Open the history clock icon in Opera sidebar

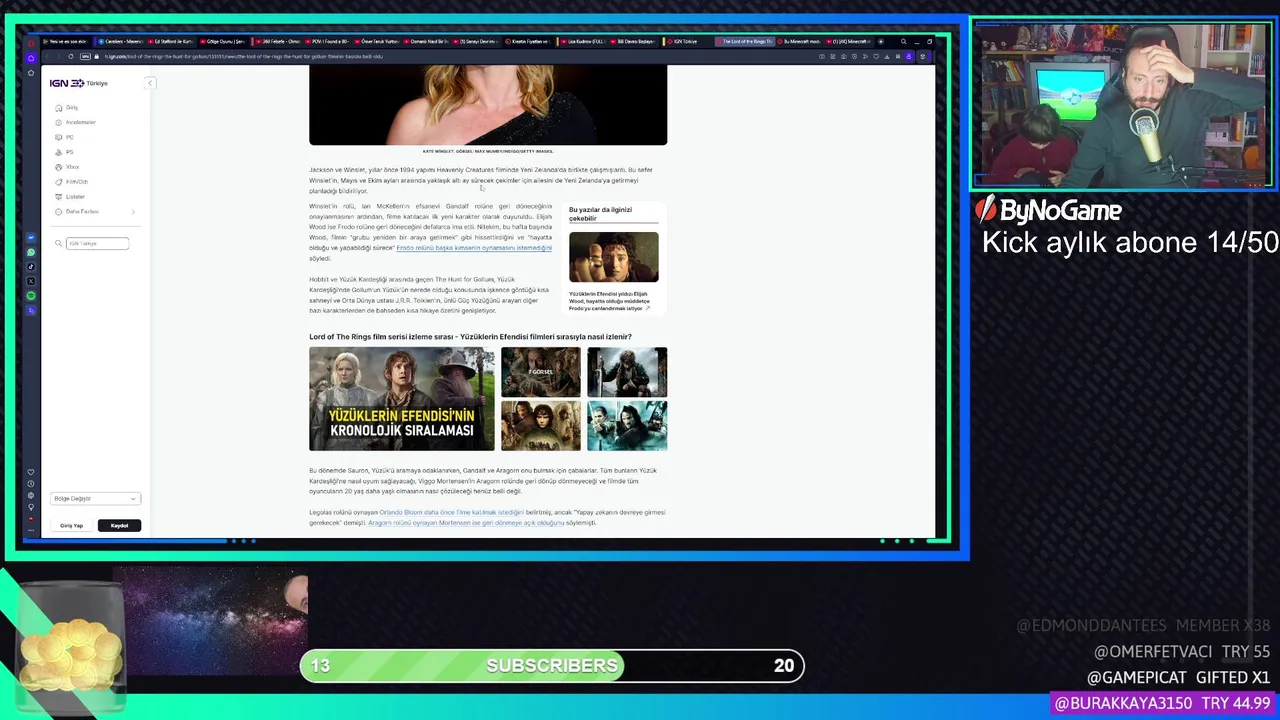(31, 484)
